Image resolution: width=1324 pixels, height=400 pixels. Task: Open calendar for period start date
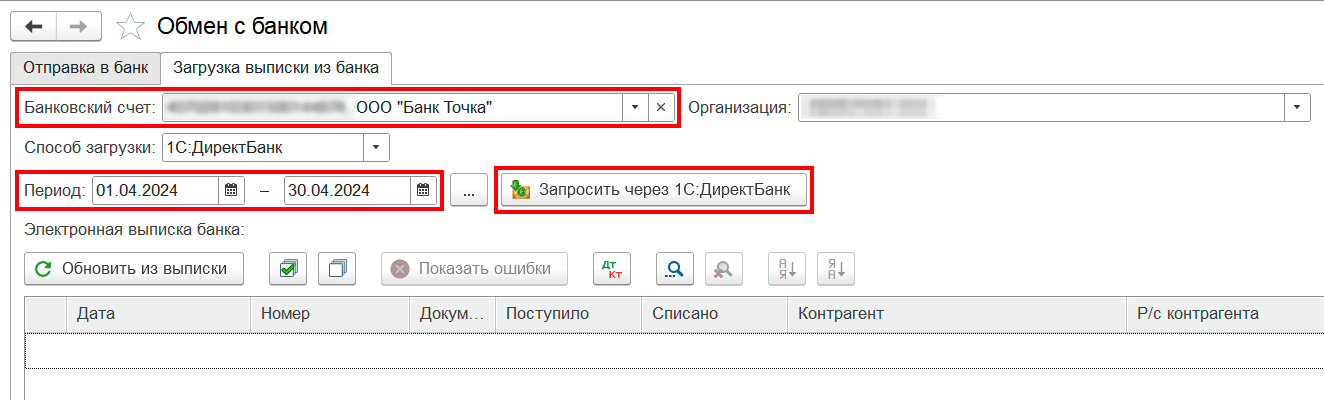231,190
